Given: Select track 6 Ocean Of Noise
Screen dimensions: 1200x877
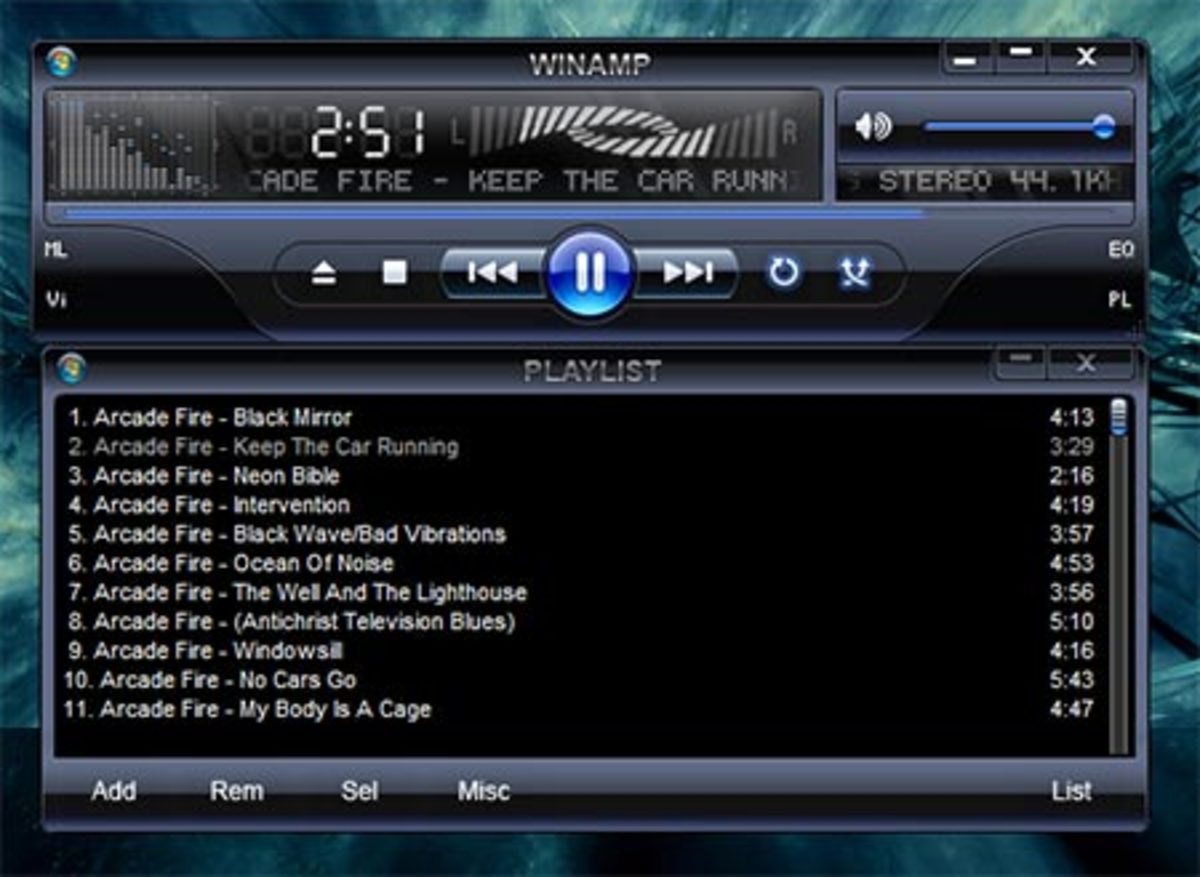Looking at the screenshot, I should coord(581,563).
